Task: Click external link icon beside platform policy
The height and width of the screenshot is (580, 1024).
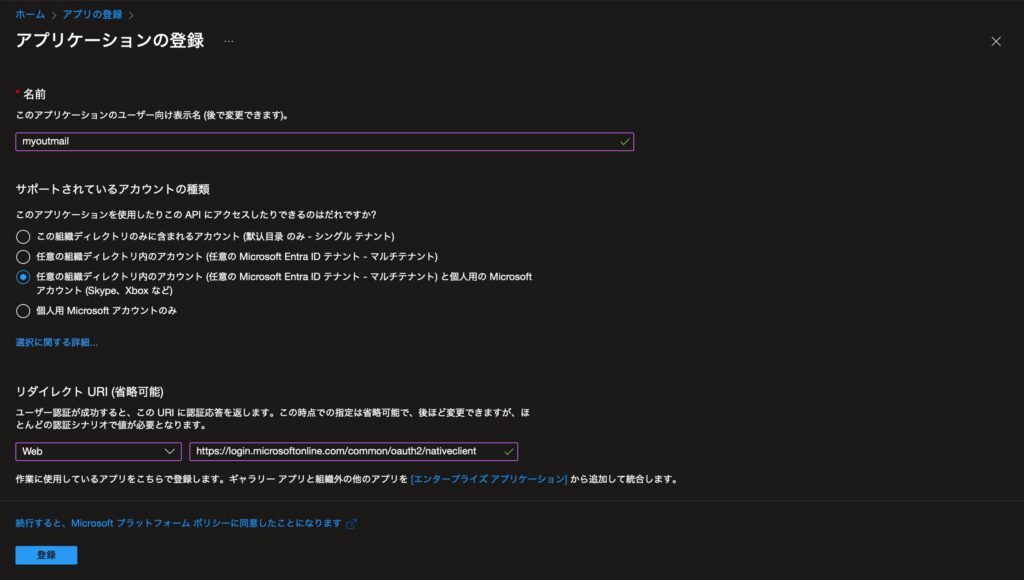Action: click(351, 523)
